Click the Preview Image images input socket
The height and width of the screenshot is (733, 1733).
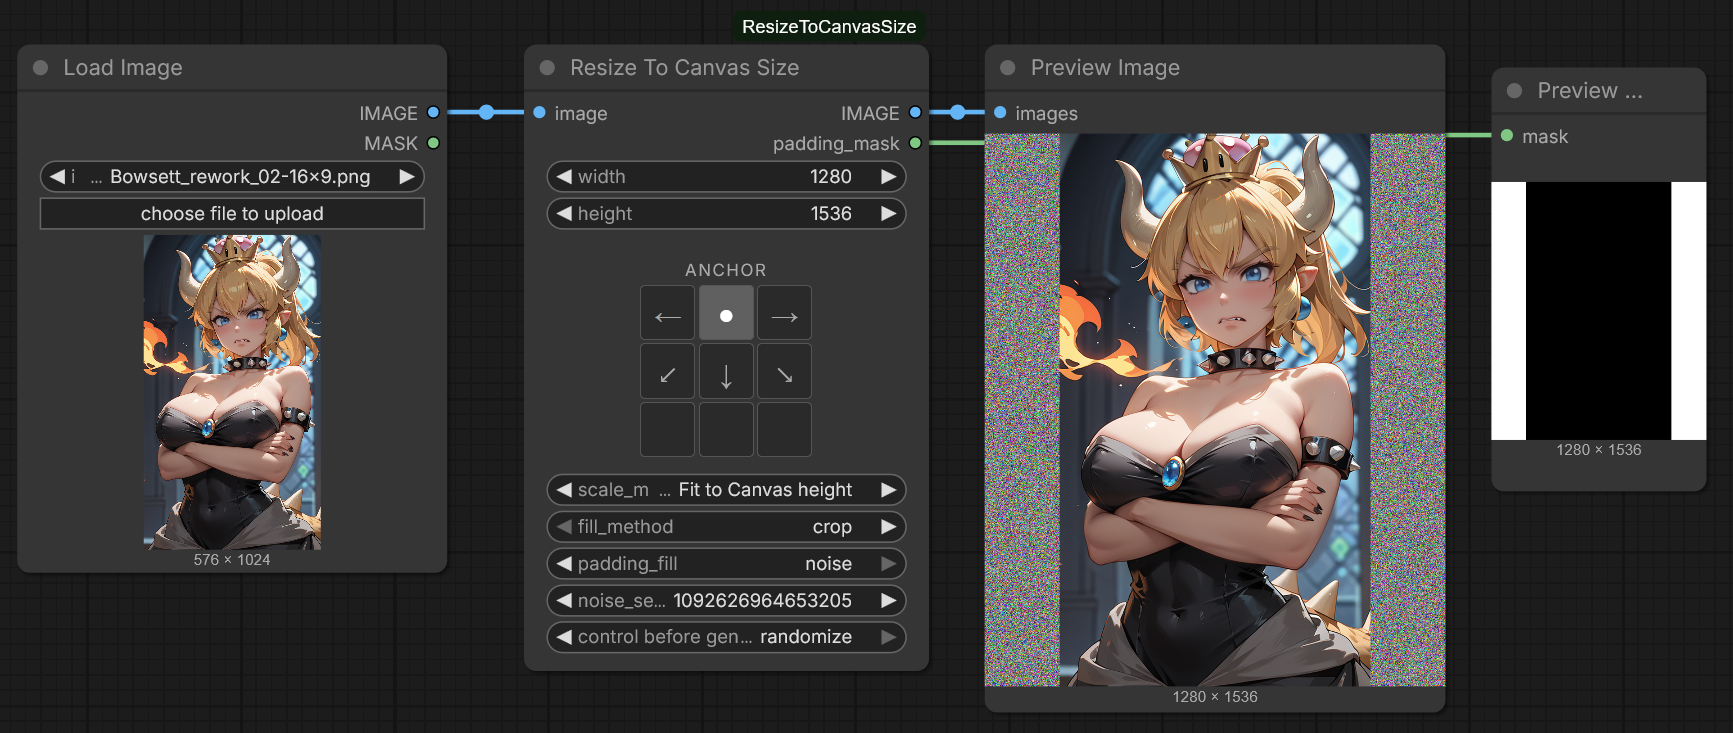coord(1000,113)
